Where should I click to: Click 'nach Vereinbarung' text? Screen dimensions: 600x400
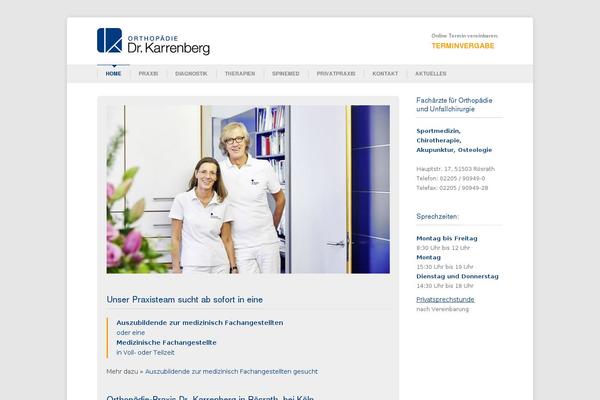443,309
